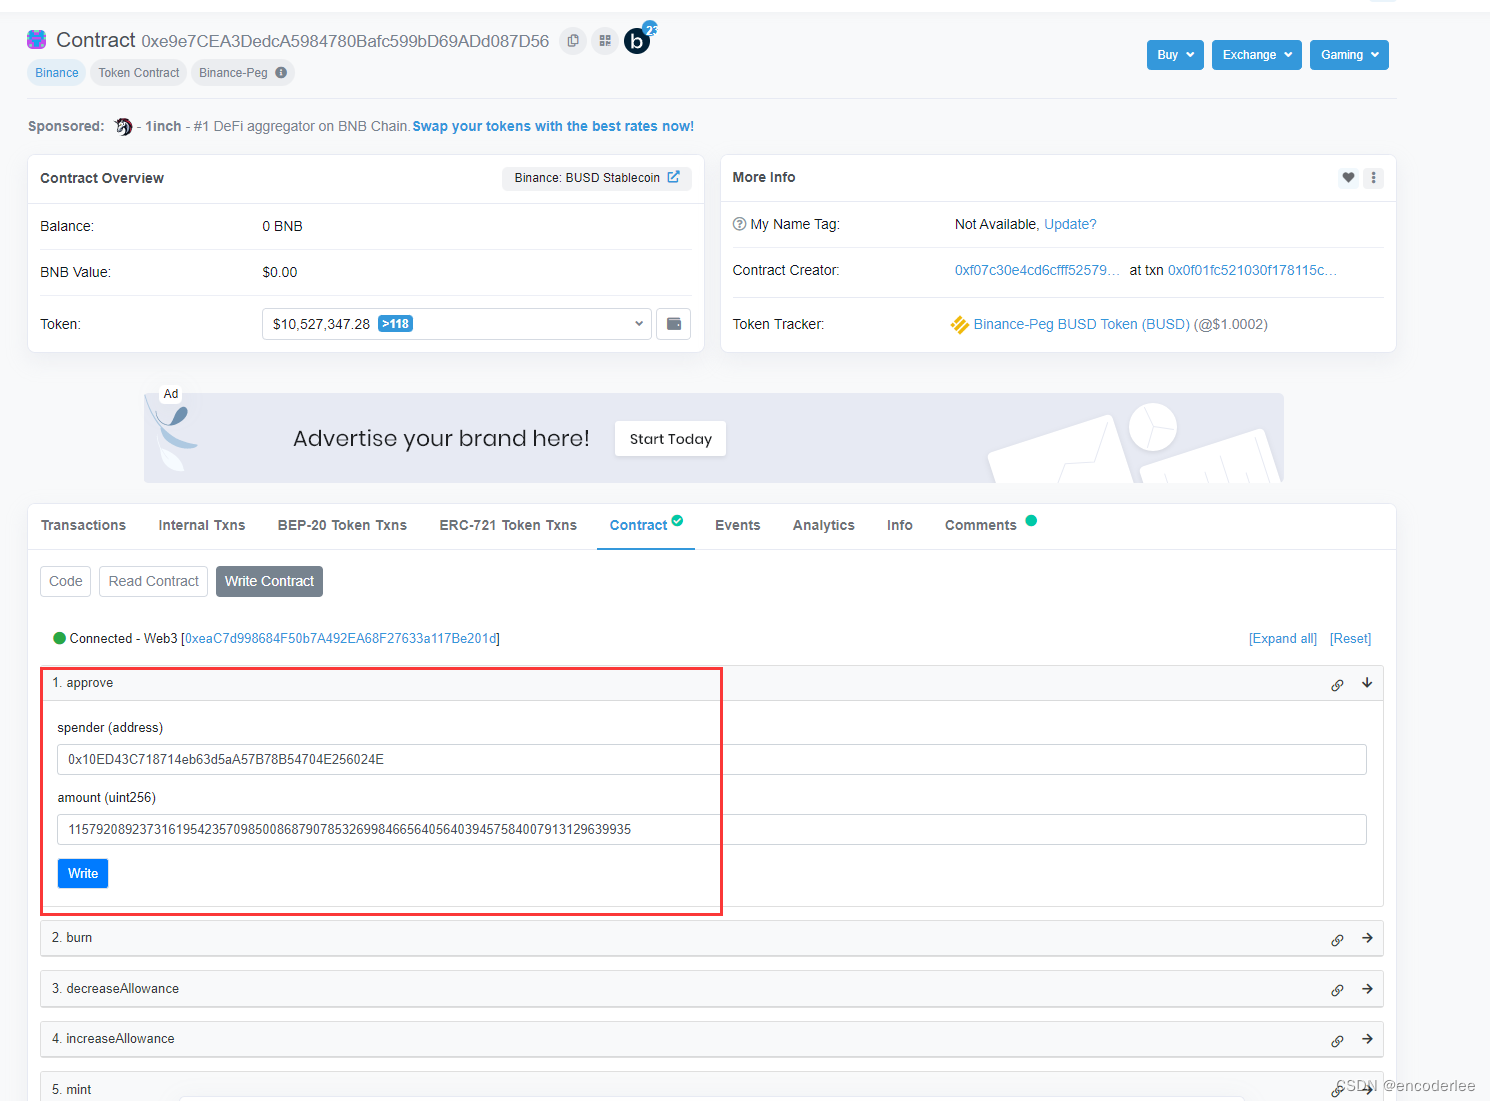
Task: Click the Token Contract tag
Action: click(x=139, y=73)
